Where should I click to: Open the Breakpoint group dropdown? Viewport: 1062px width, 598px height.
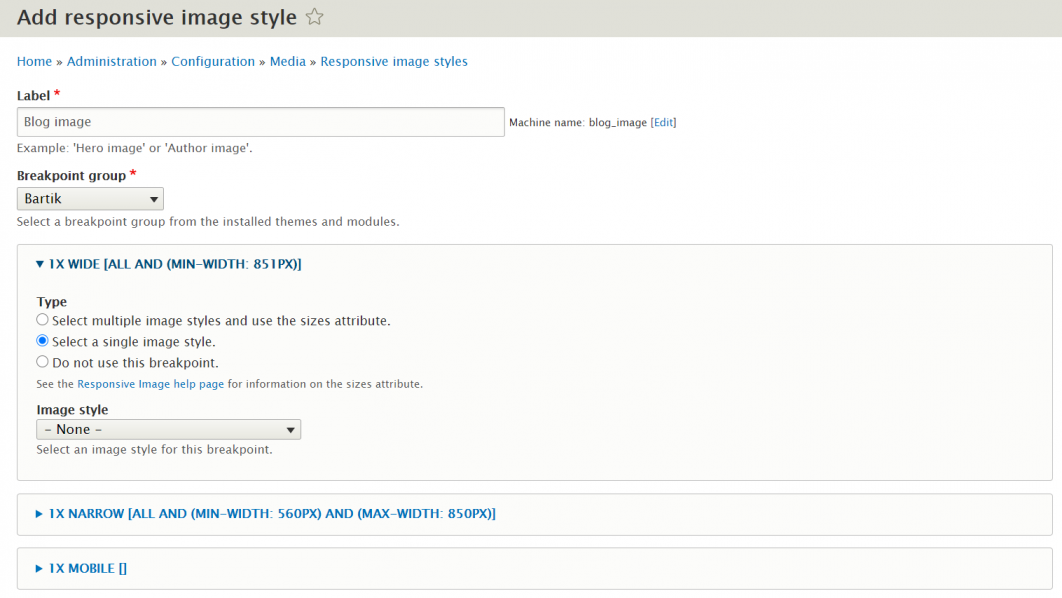coord(90,198)
